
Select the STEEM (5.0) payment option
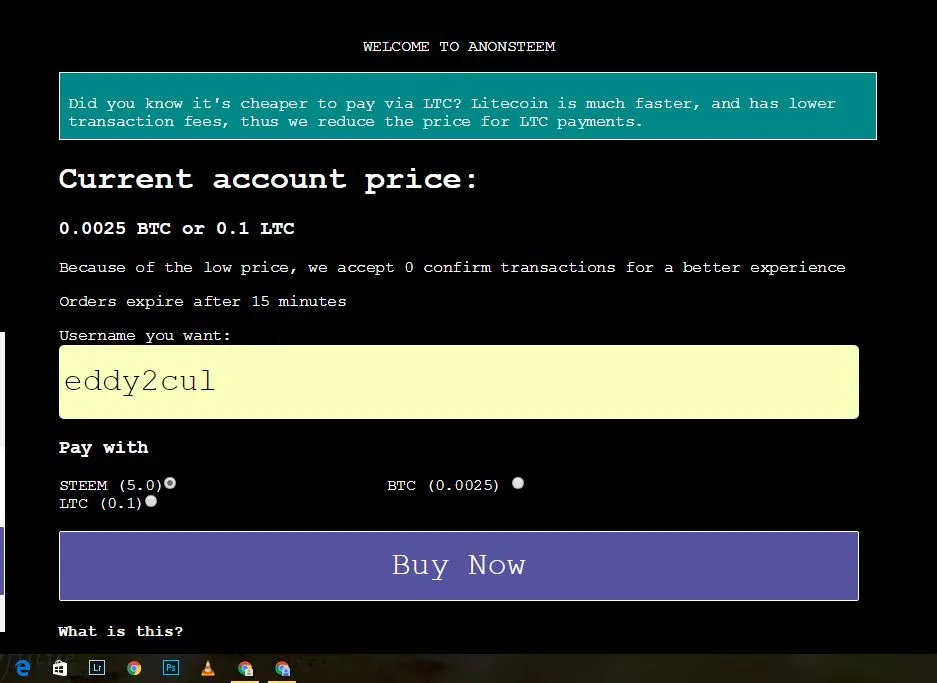pos(170,483)
